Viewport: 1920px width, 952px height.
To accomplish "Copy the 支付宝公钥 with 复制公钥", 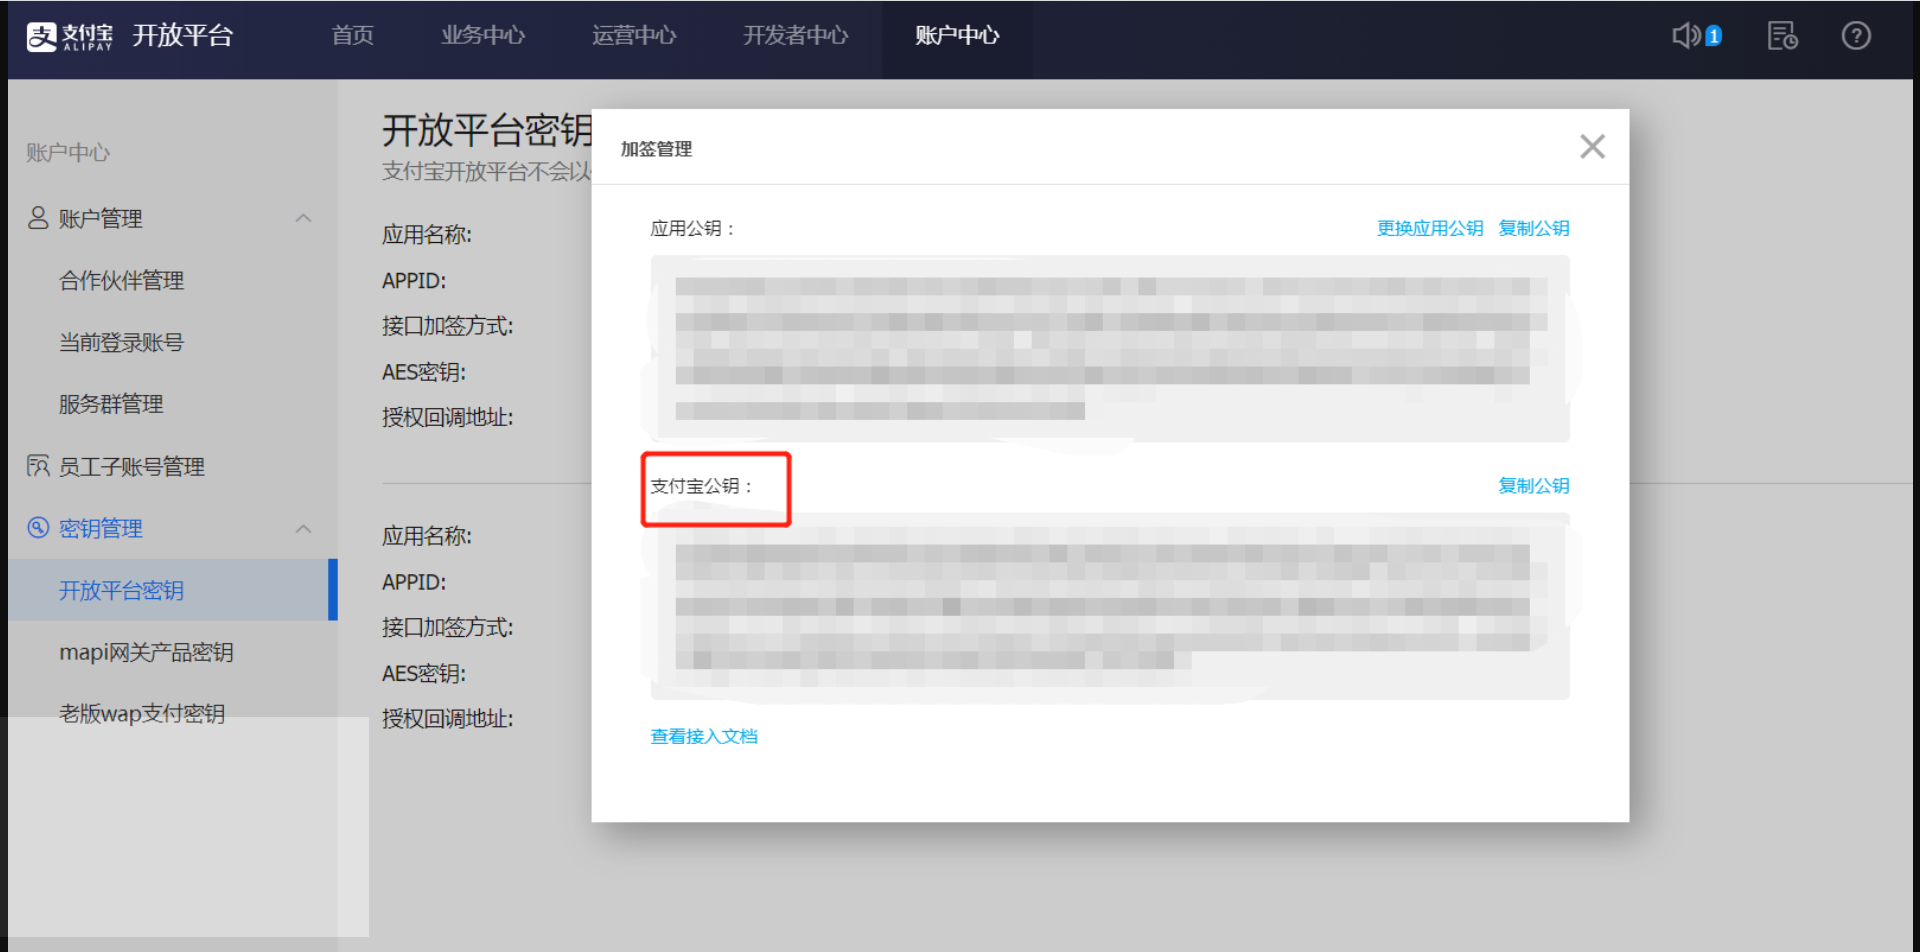I will (1534, 486).
